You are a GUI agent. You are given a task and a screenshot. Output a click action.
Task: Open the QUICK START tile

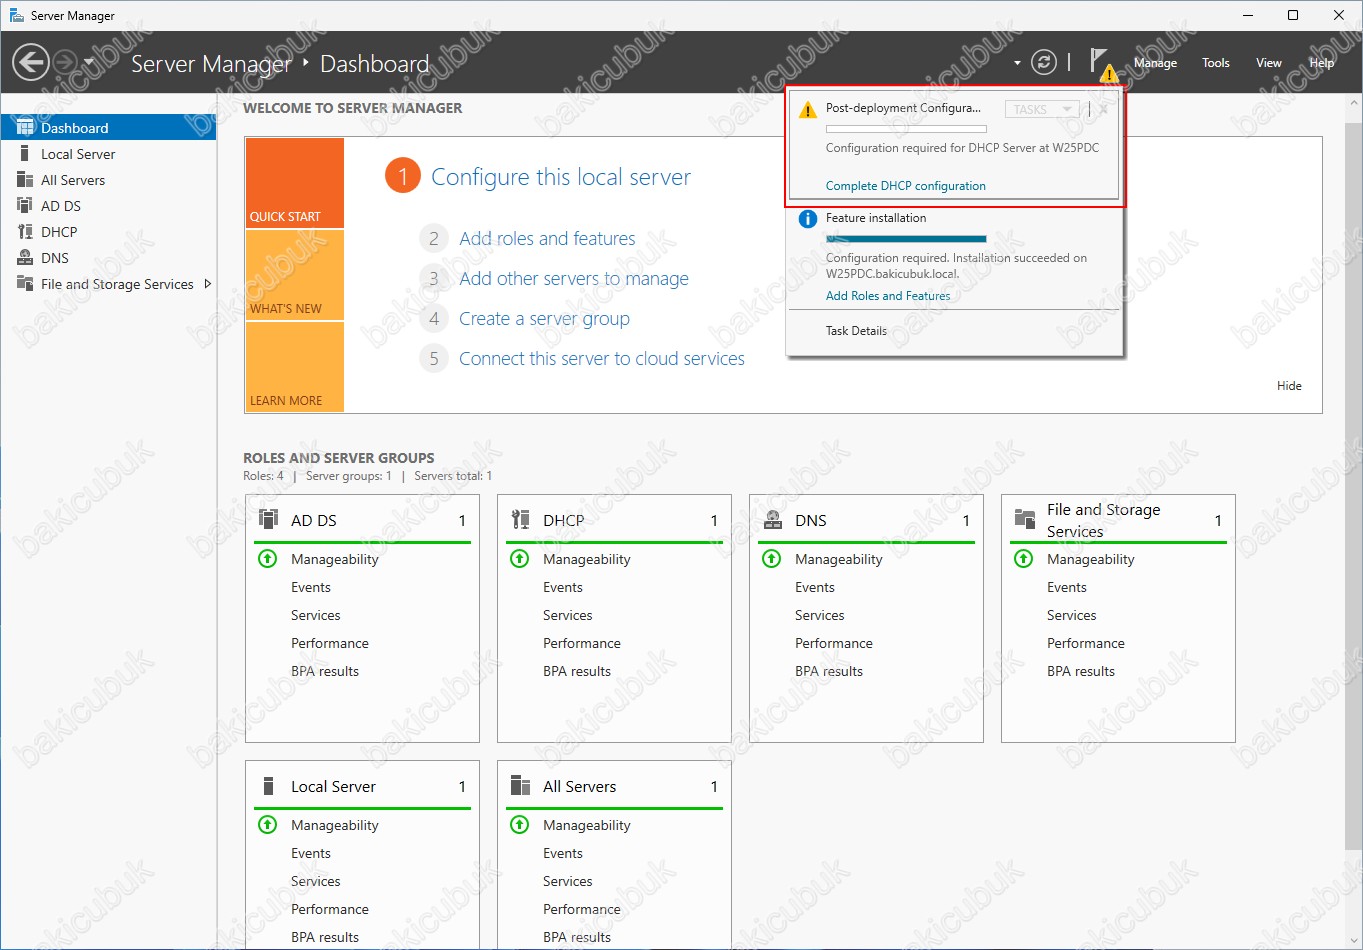pyautogui.click(x=294, y=183)
